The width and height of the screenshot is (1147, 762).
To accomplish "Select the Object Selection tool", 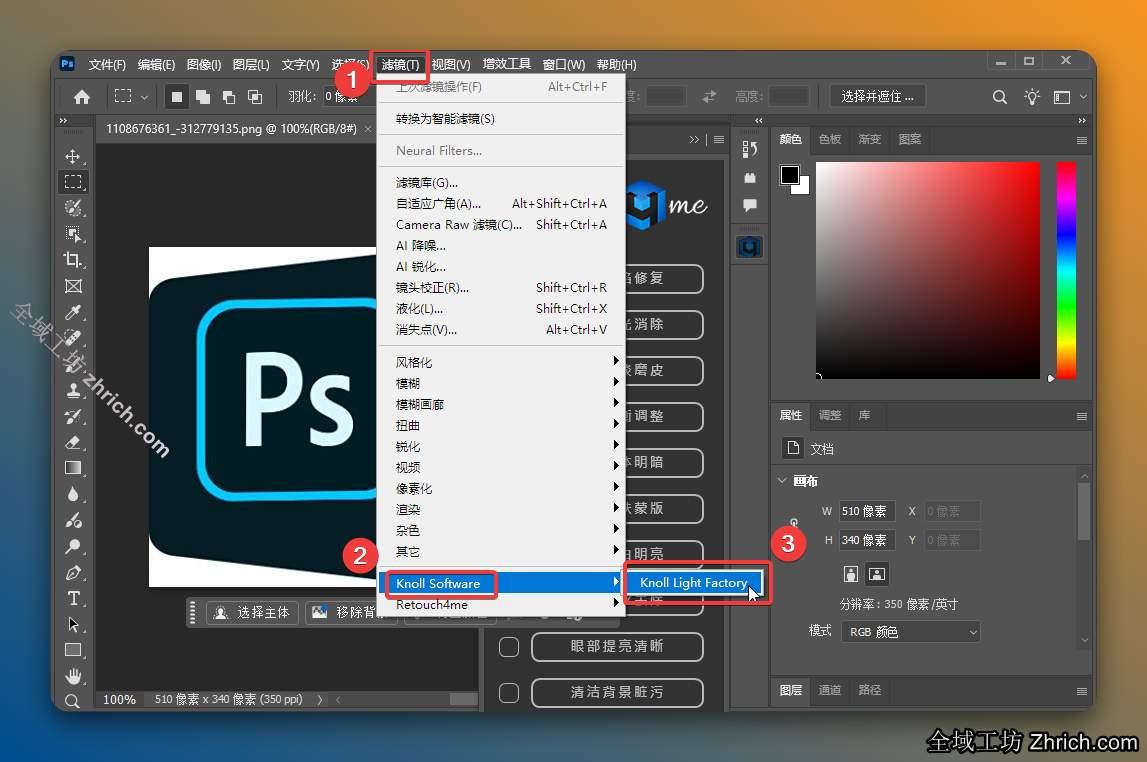I will (x=72, y=234).
